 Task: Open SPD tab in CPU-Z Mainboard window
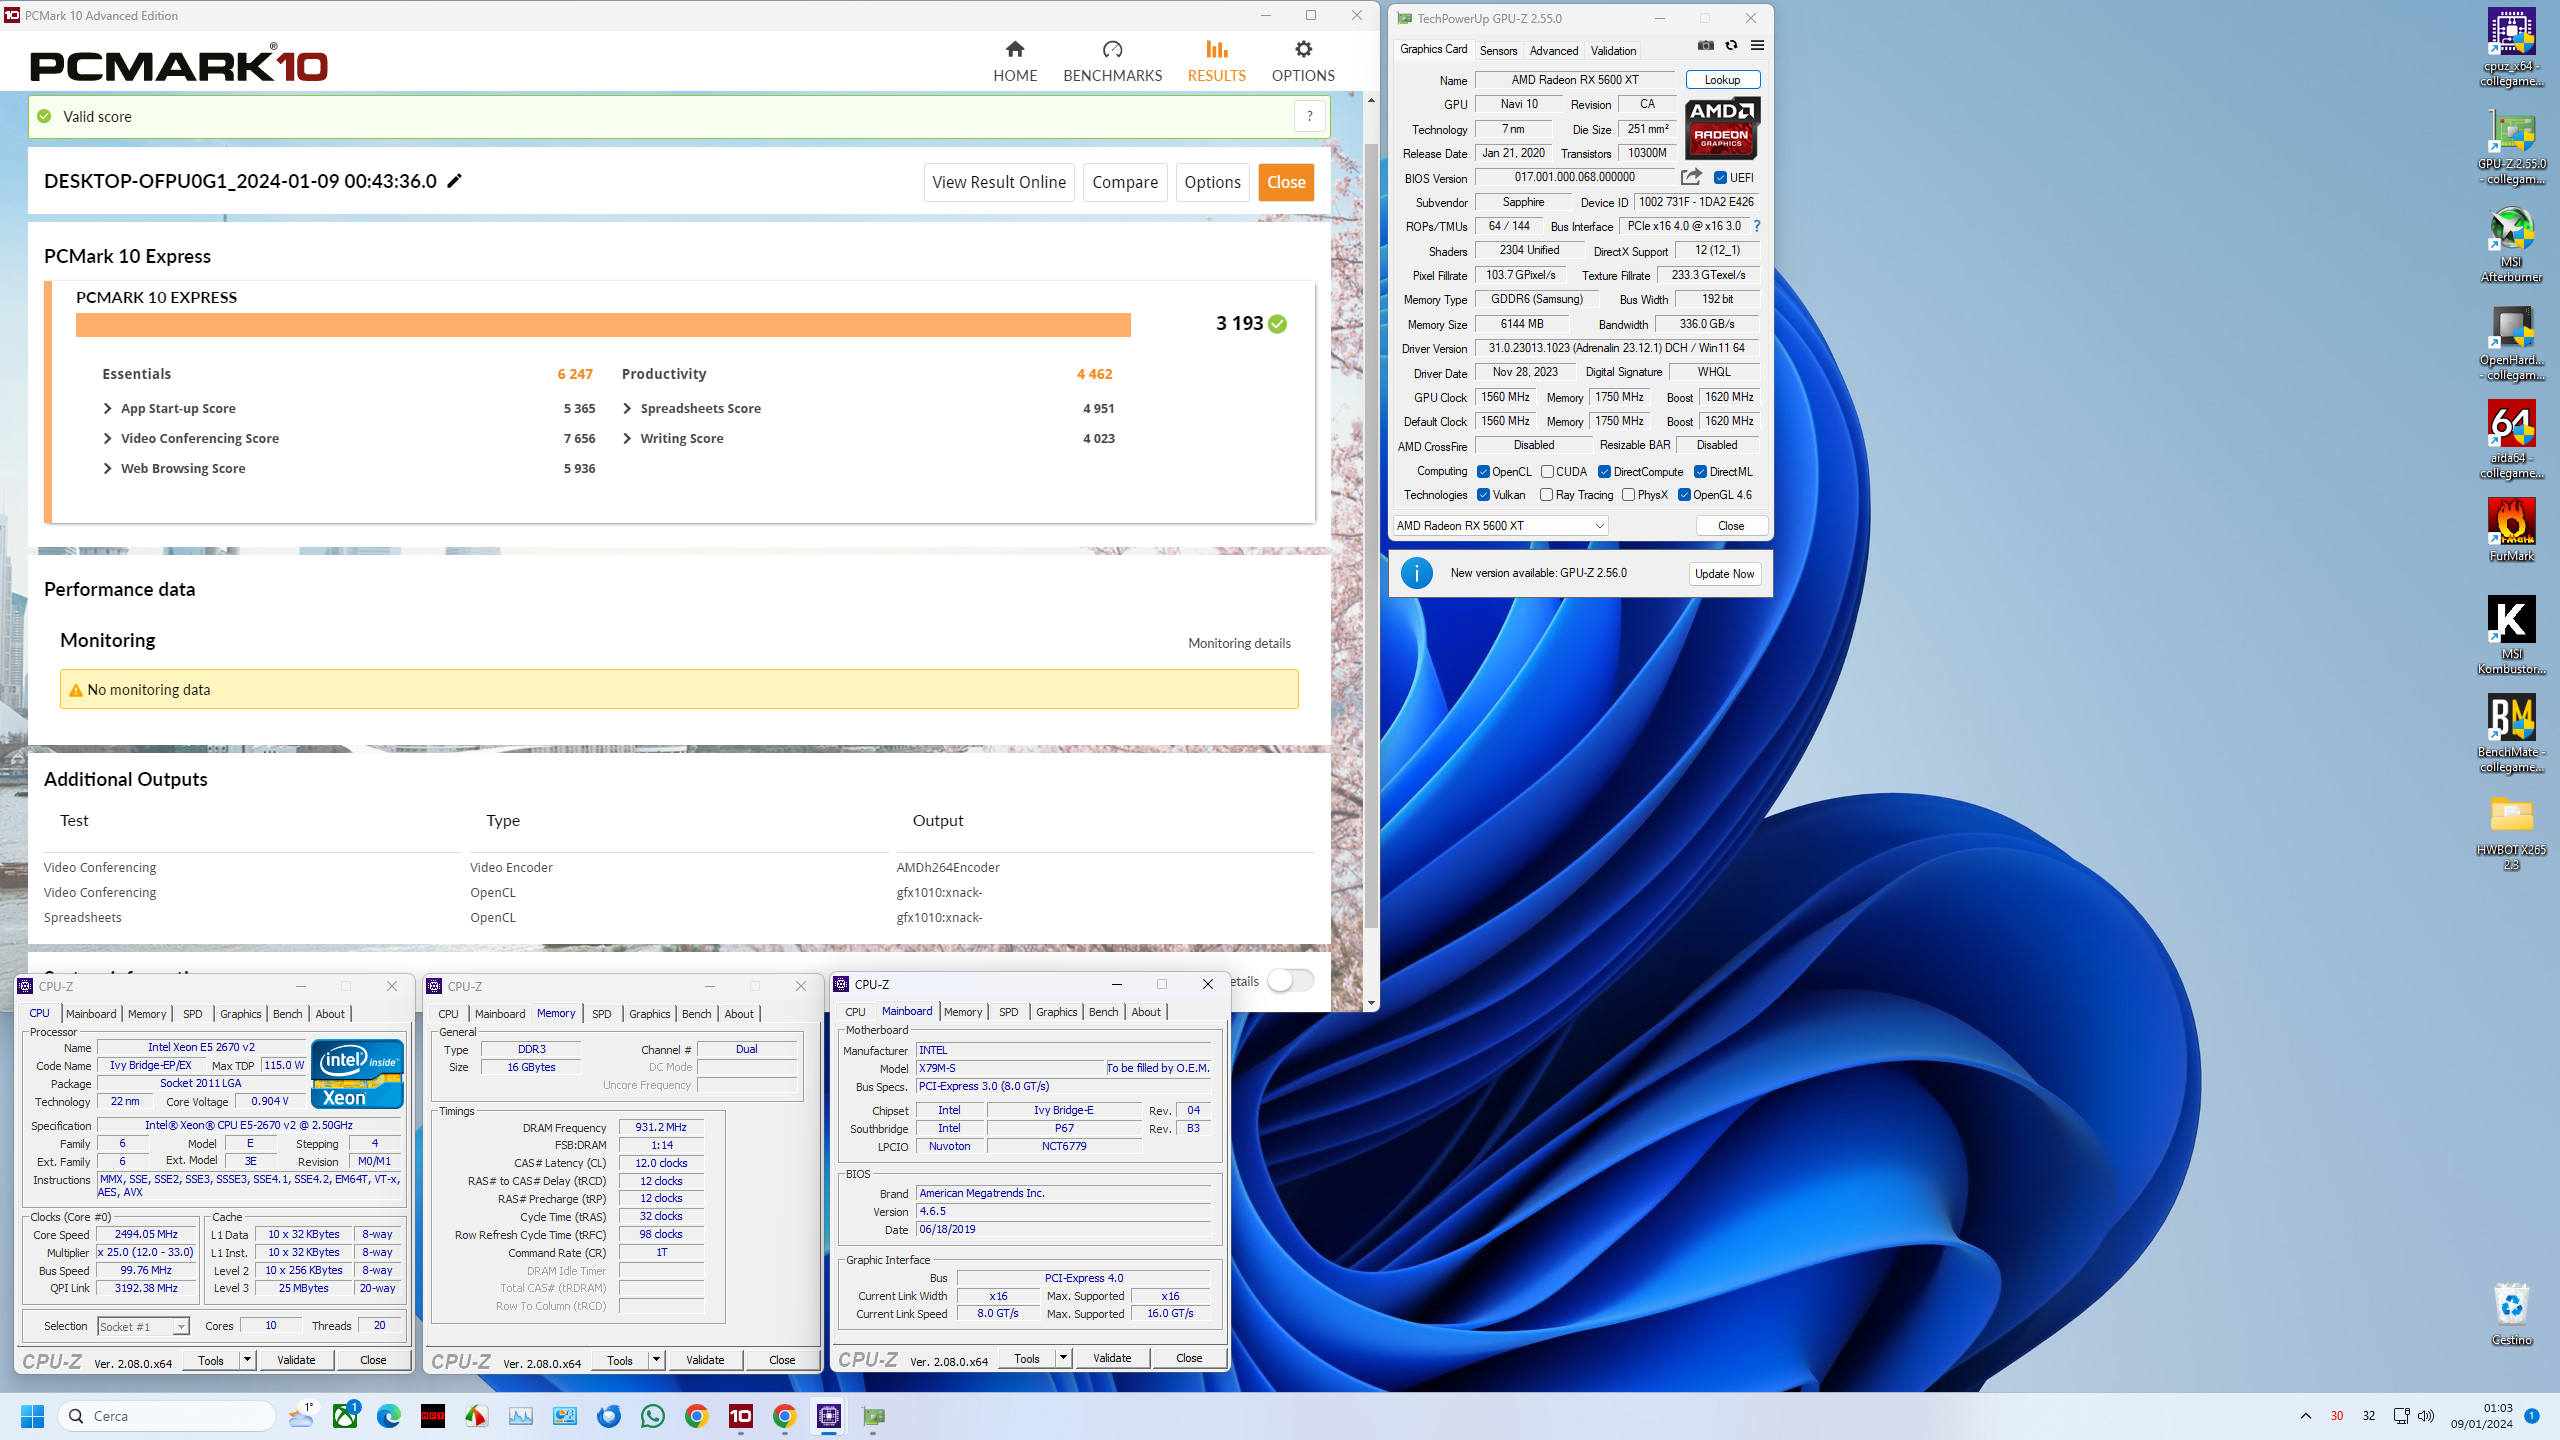pyautogui.click(x=1008, y=1012)
